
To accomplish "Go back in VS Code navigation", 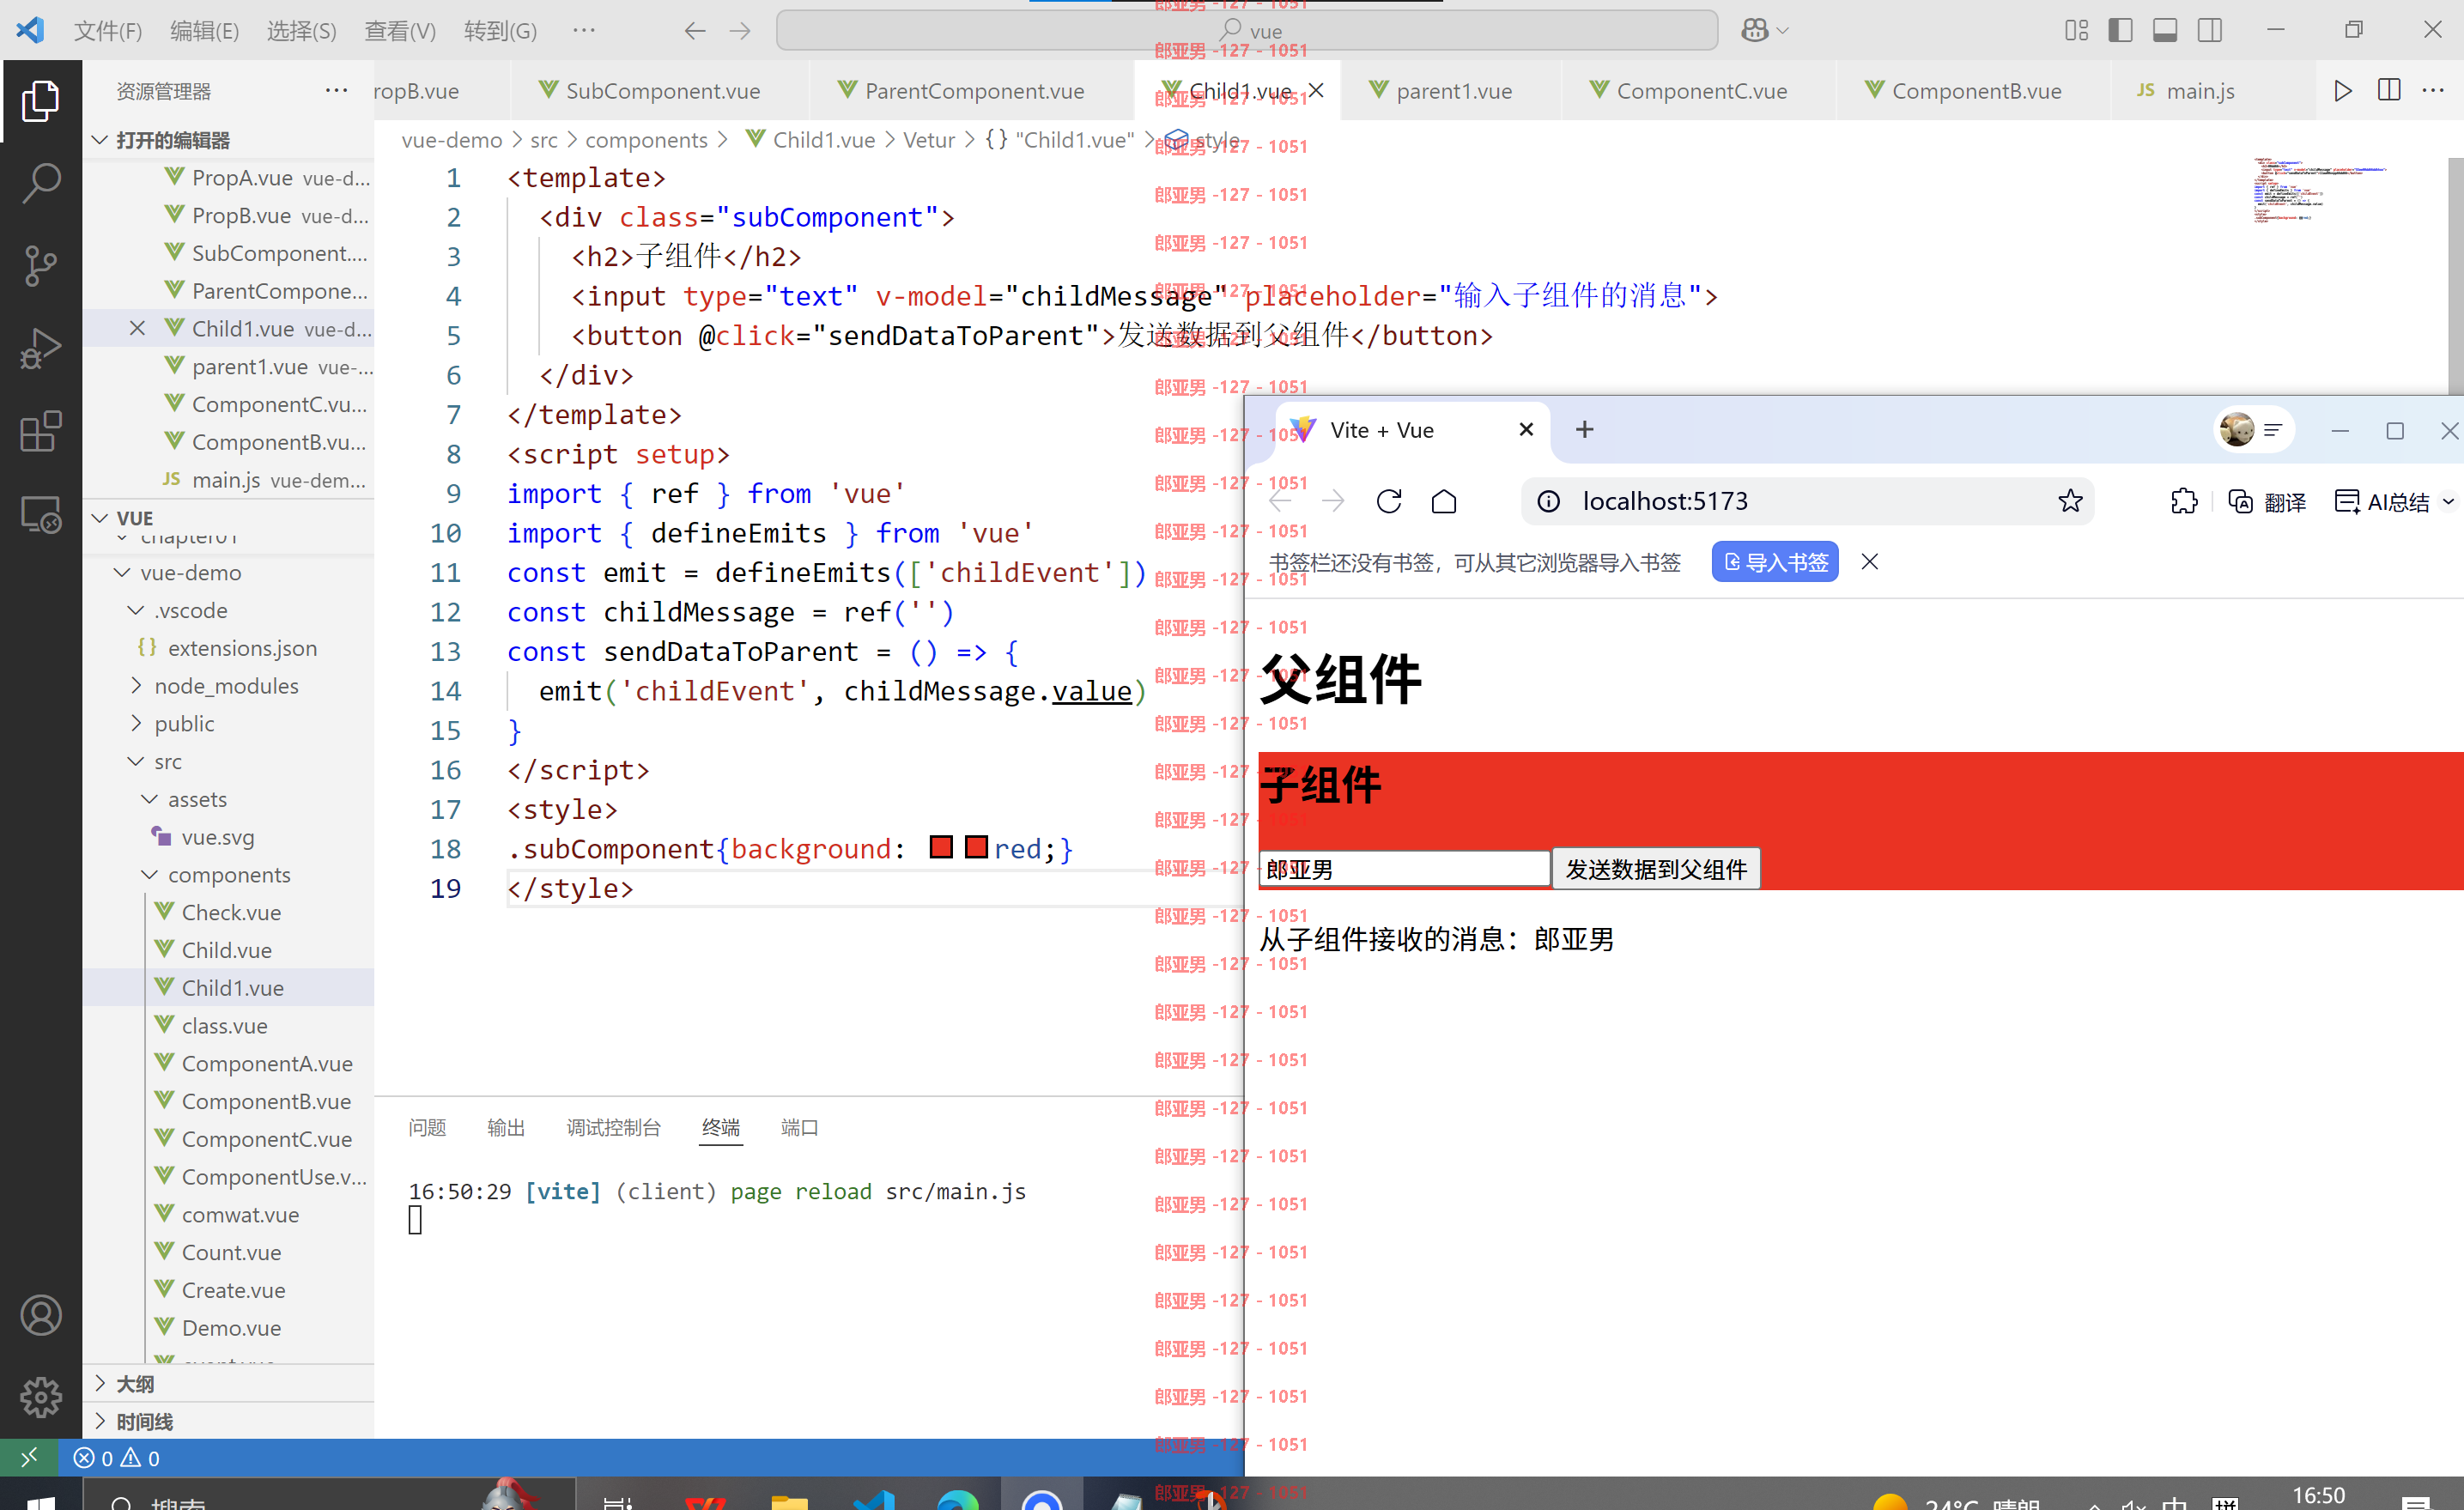I will (x=695, y=30).
